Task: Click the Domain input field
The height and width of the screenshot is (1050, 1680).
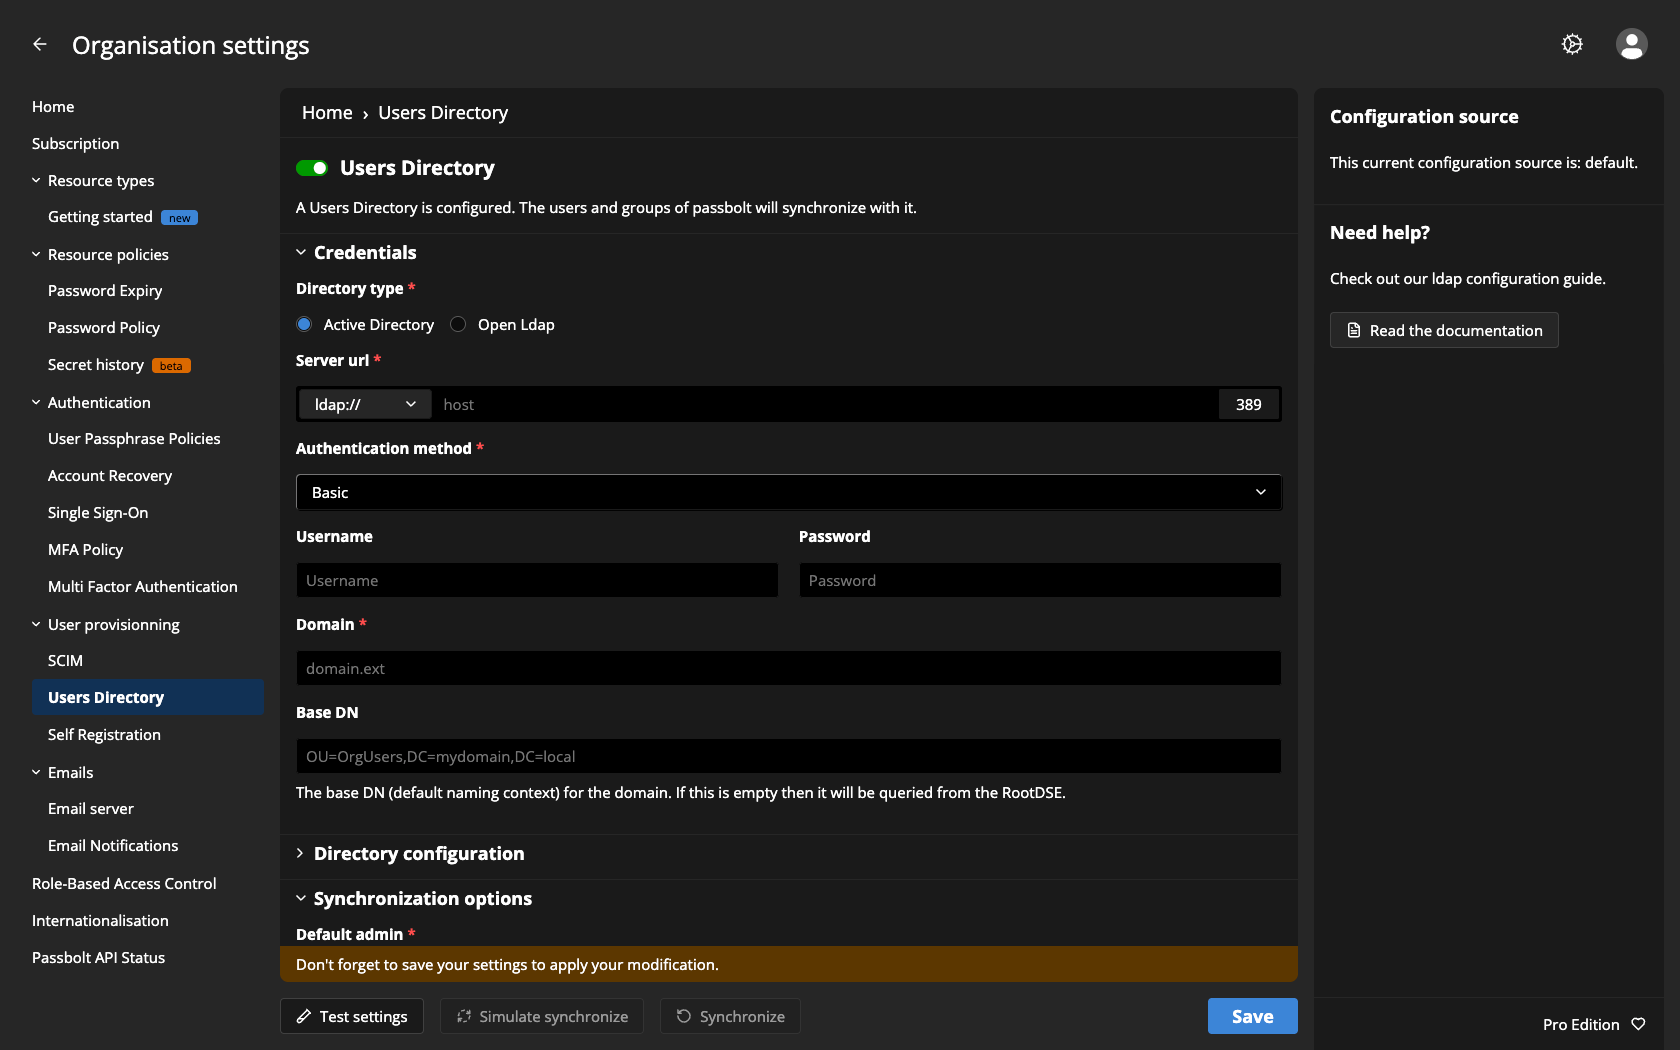Action: tap(788, 668)
